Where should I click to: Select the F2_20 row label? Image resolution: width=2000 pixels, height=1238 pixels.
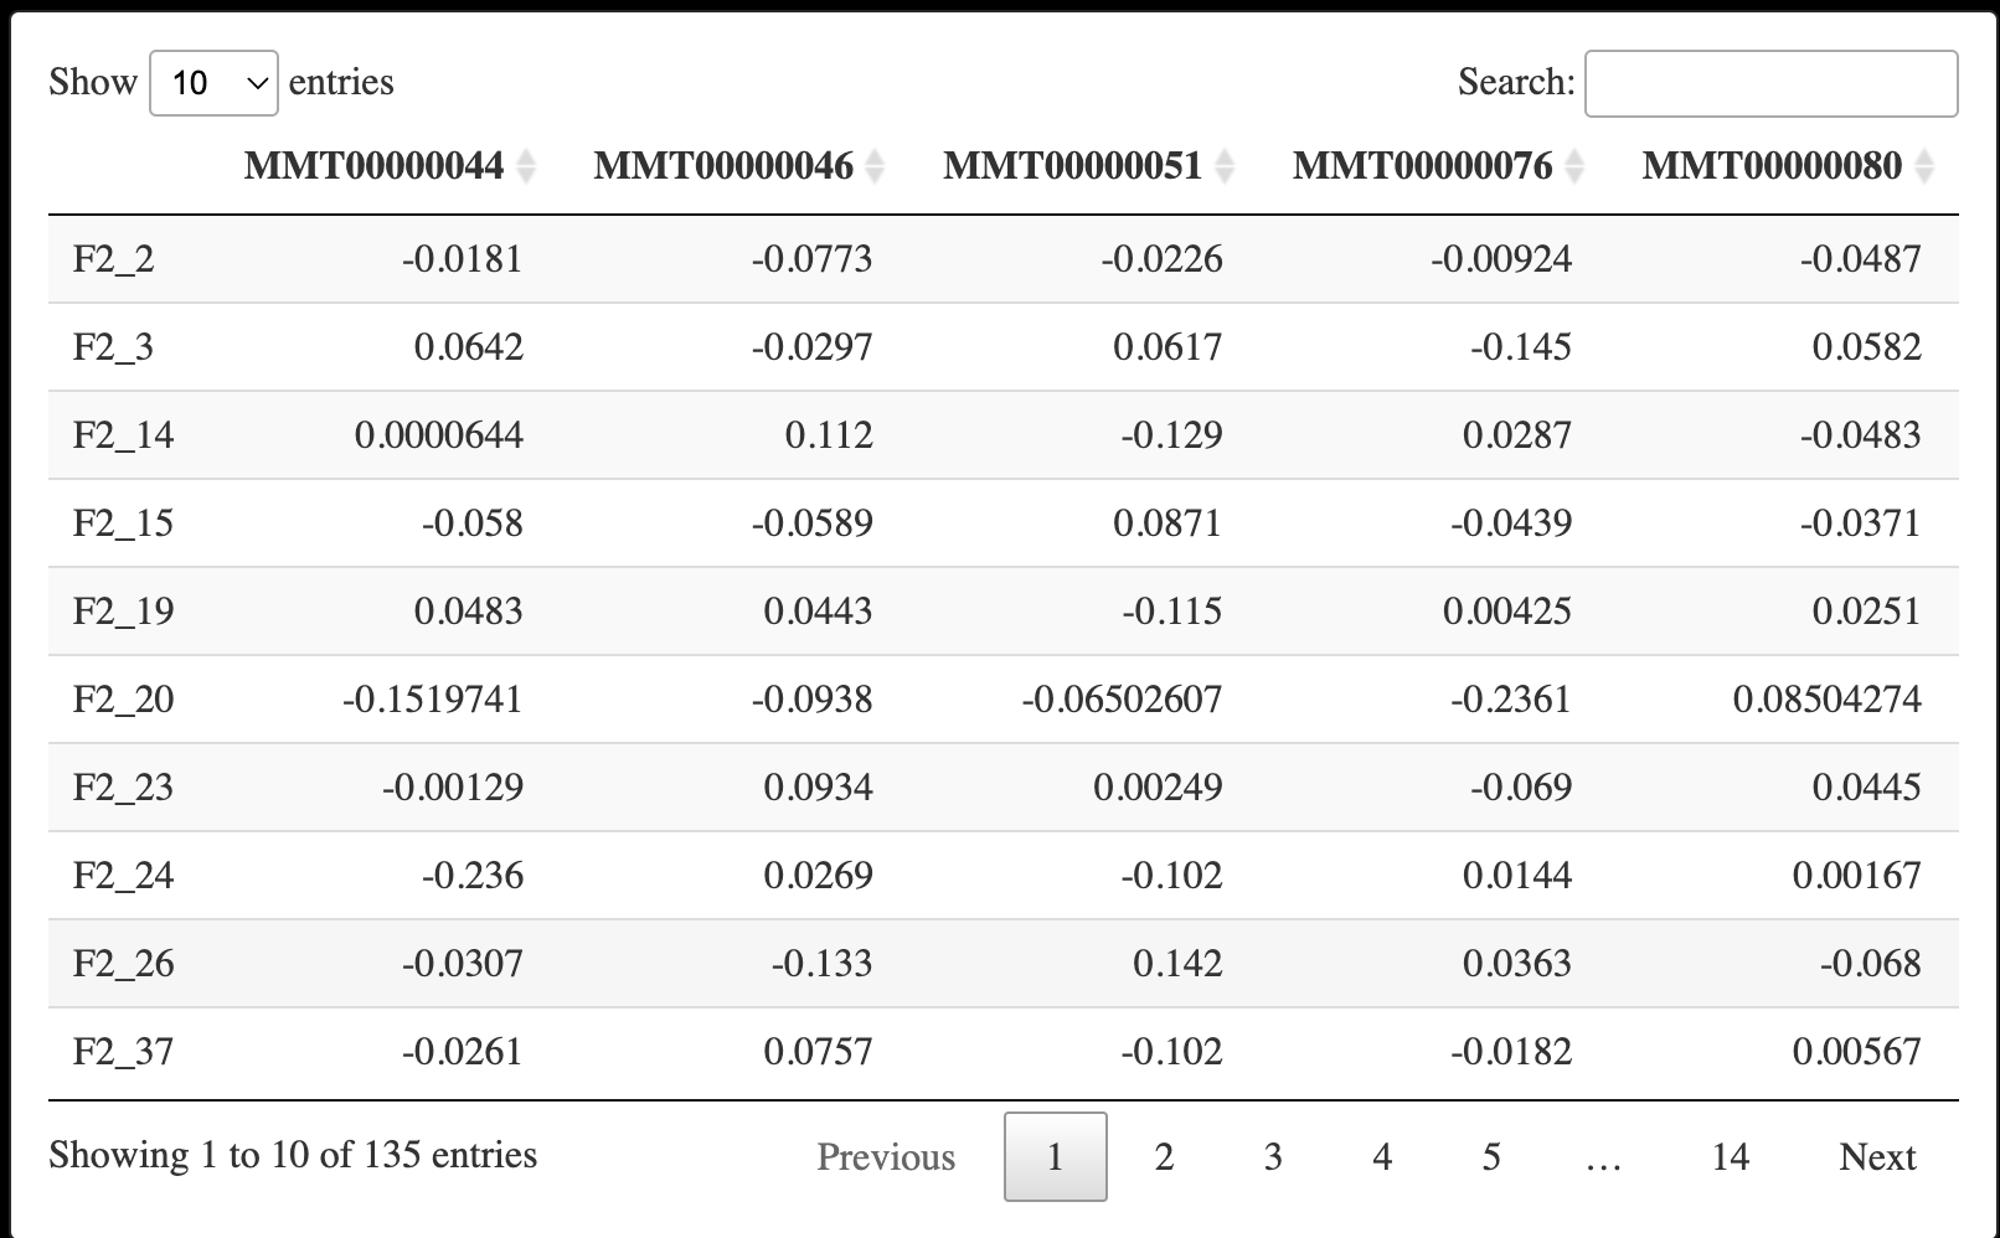pos(123,699)
